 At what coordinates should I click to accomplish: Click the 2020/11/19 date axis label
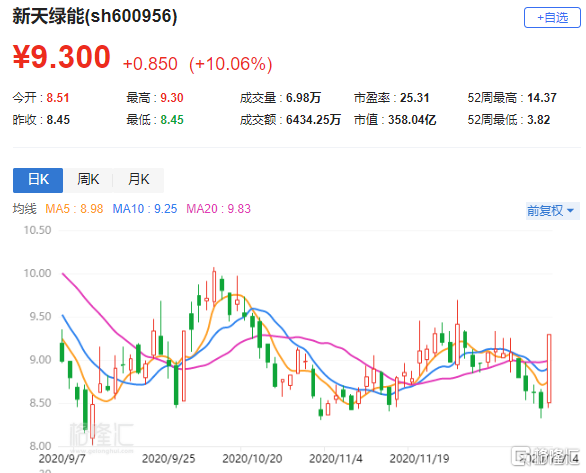point(419,459)
